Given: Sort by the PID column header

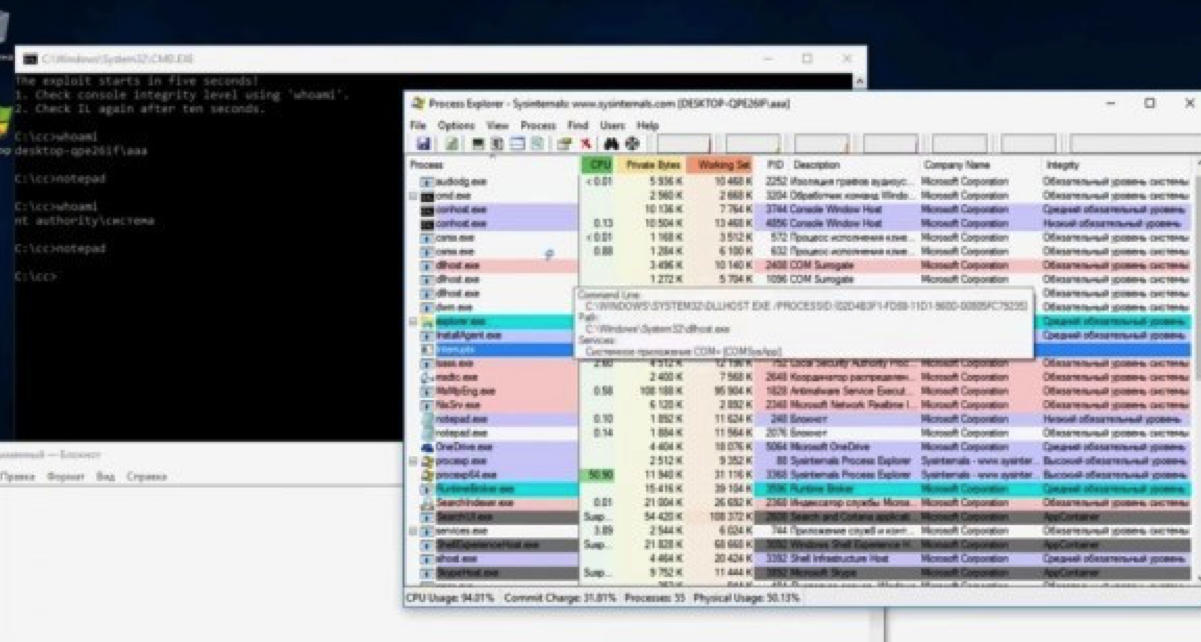Looking at the screenshot, I should 775,164.
